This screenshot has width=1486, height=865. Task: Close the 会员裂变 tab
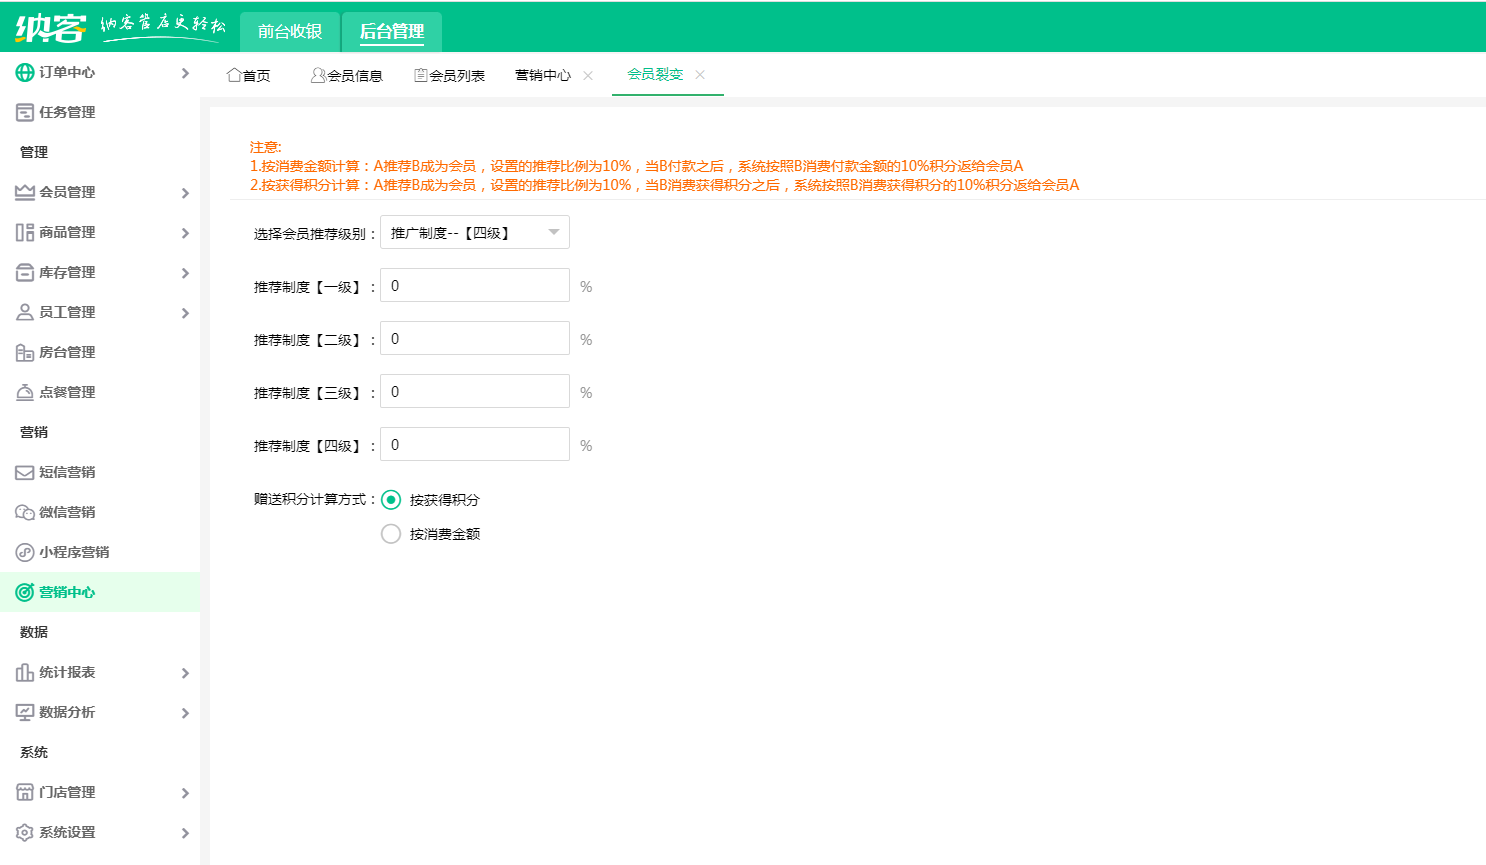click(700, 74)
